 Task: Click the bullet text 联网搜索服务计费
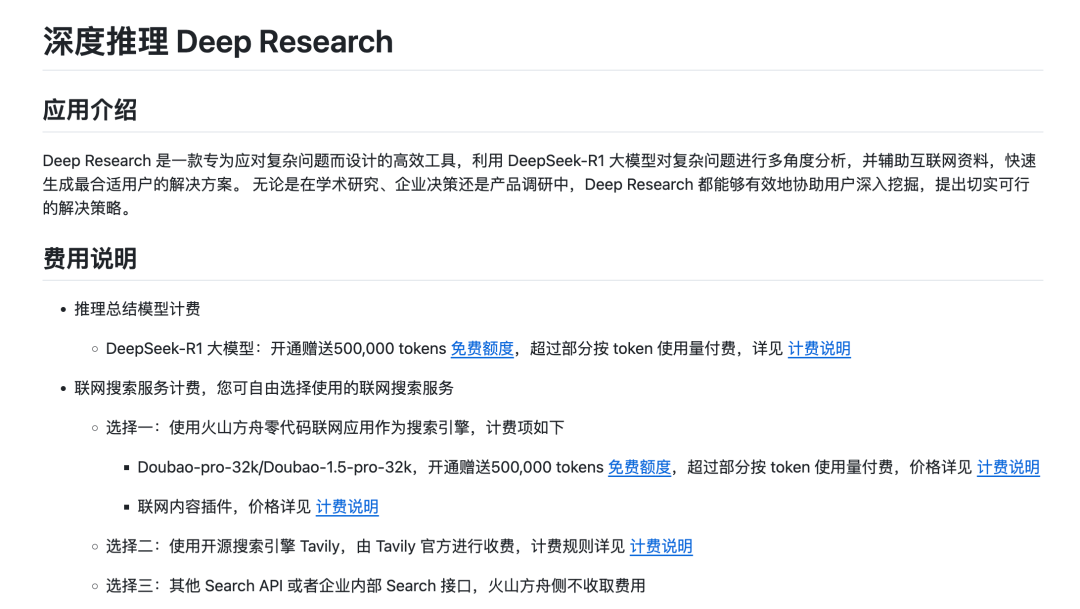click(x=137, y=389)
